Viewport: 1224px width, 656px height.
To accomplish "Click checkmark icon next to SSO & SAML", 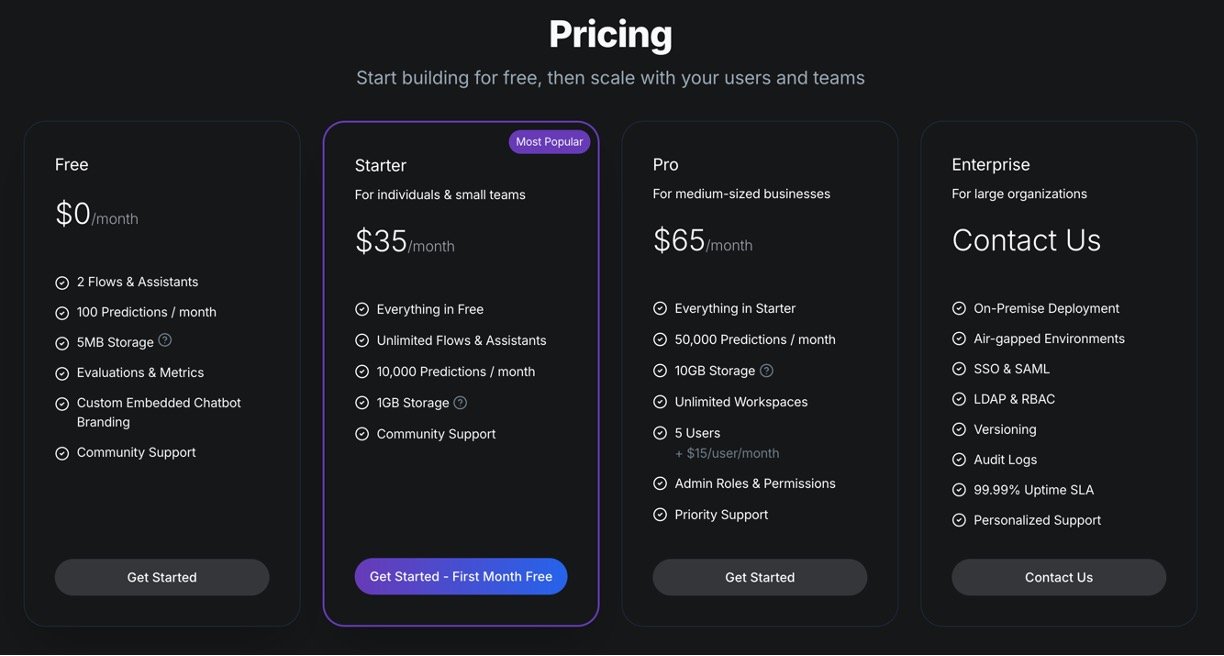I will tap(959, 369).
